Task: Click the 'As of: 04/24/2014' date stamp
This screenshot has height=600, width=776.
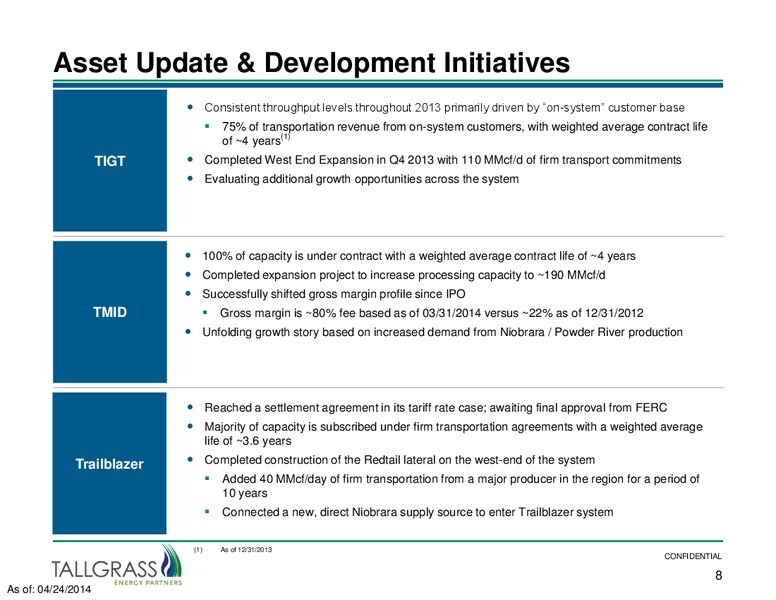Action: pos(49,589)
